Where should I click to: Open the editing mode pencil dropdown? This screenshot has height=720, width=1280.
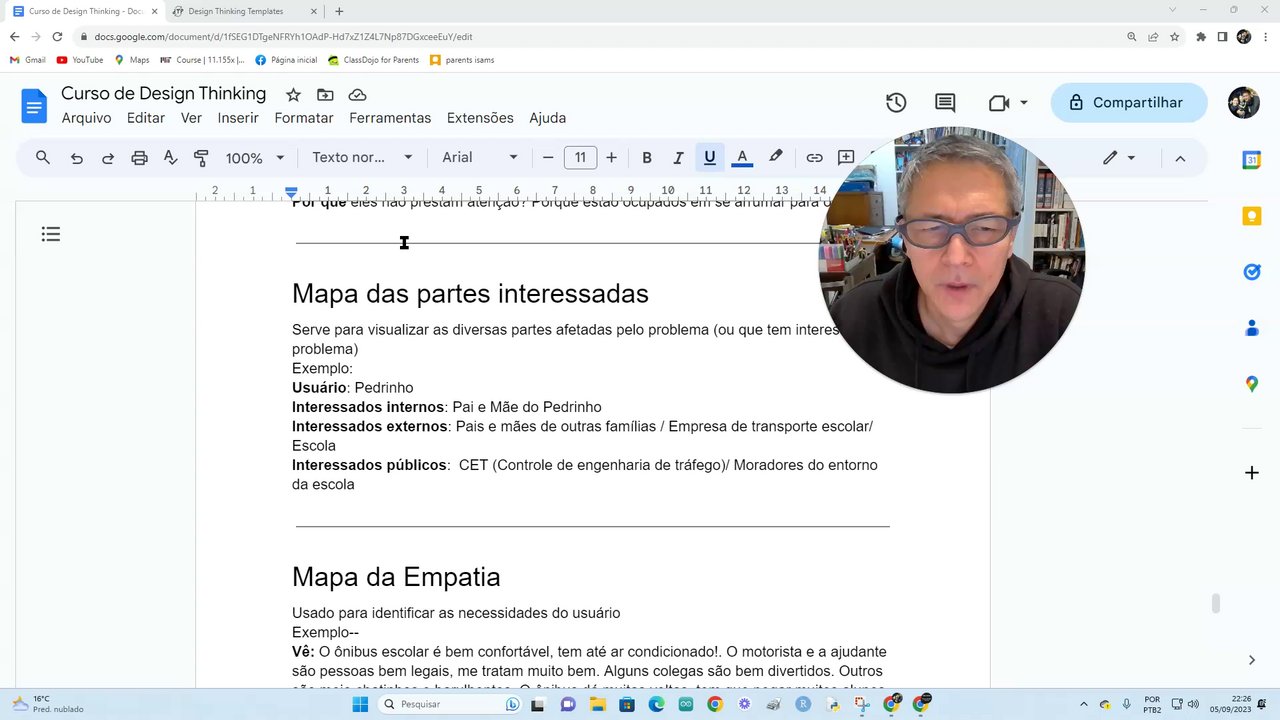click(x=1119, y=158)
